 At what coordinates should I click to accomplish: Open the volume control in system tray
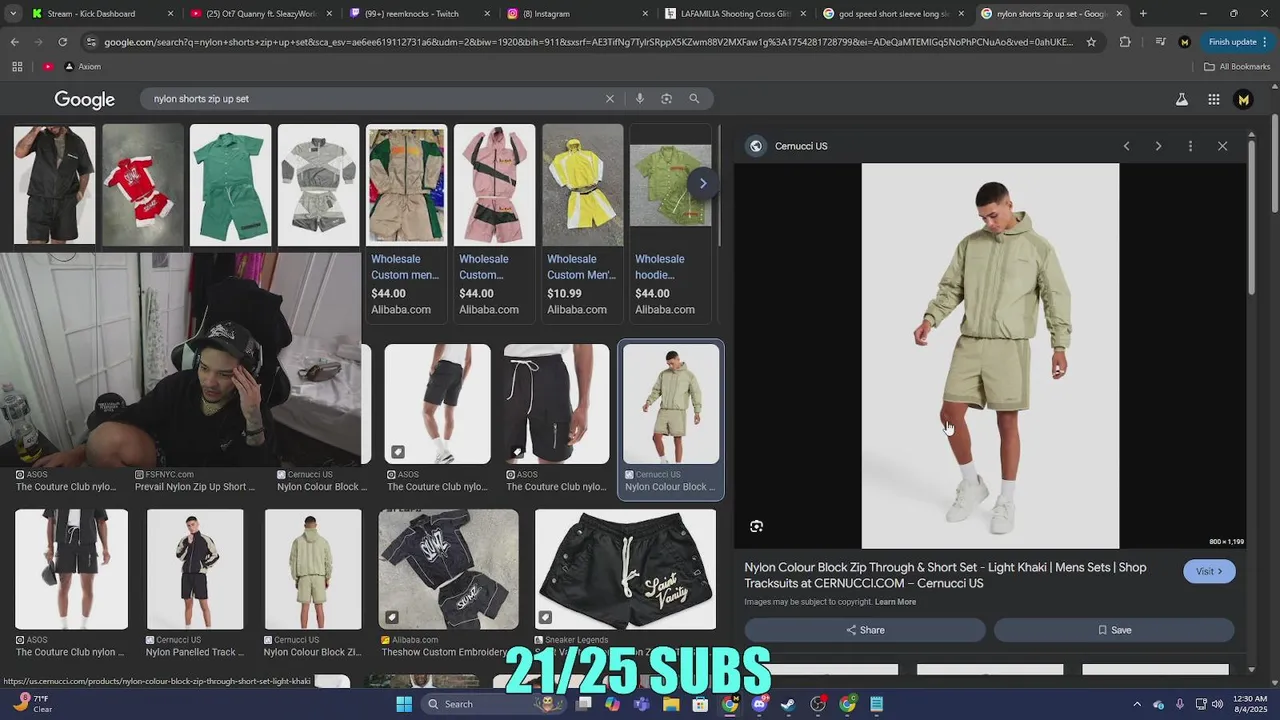(1219, 704)
